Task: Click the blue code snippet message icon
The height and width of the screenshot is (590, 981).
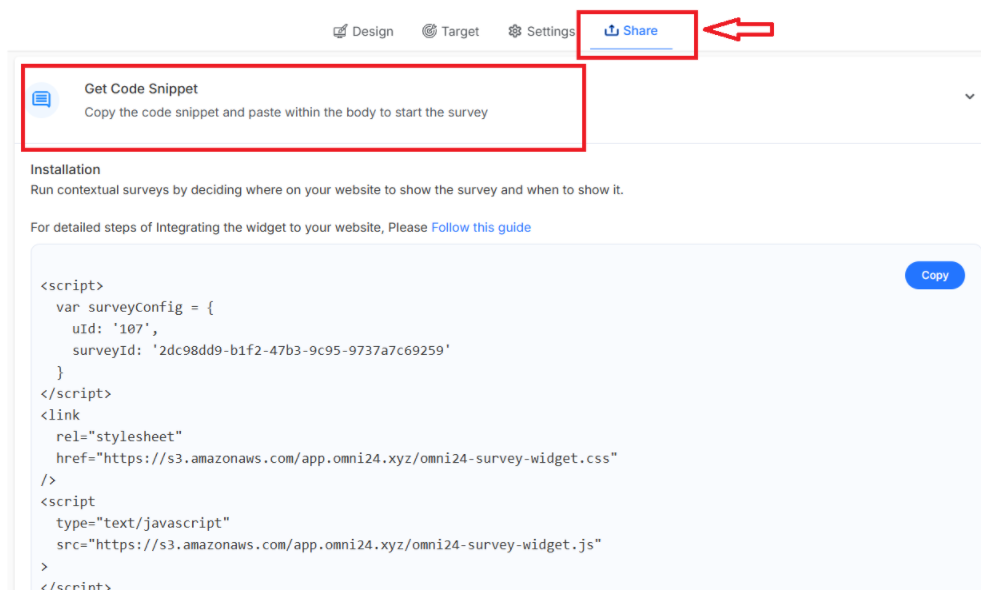Action: [42, 99]
